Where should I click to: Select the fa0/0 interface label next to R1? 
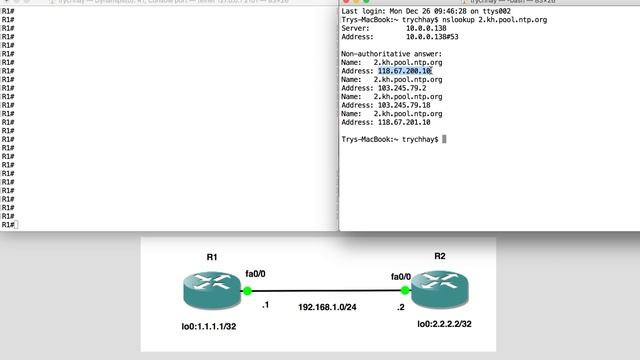point(255,274)
